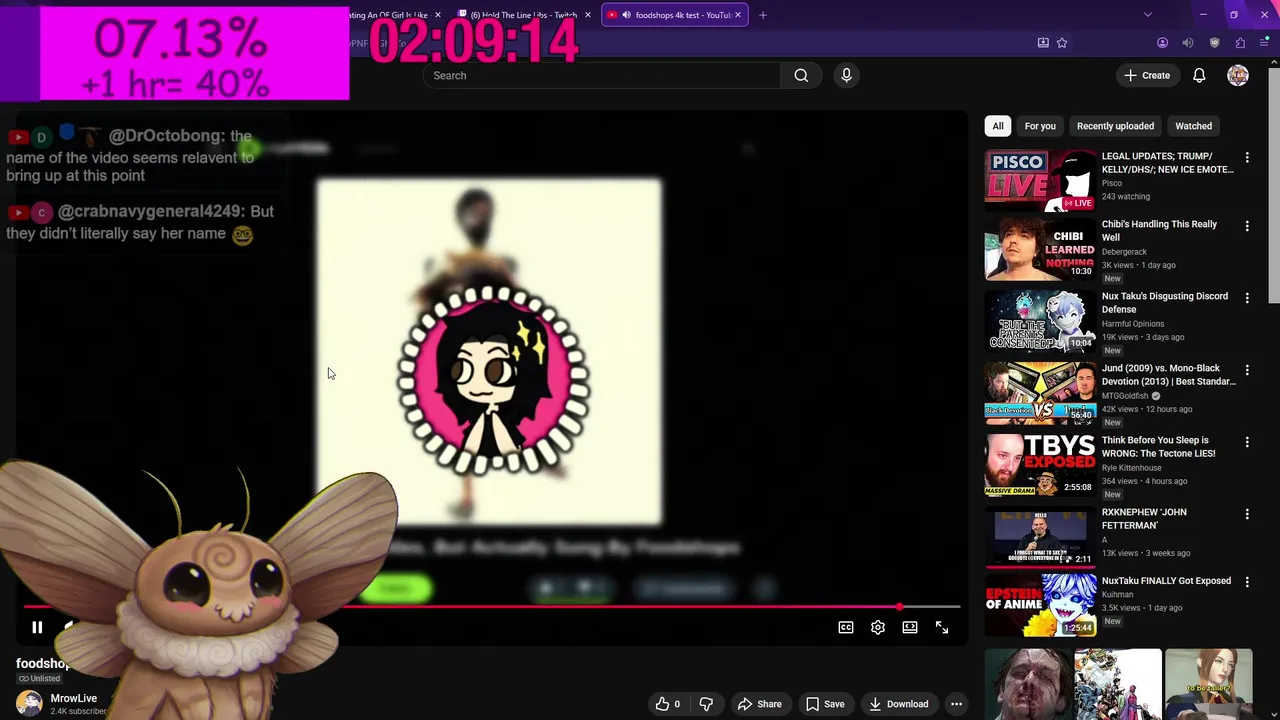Enter full screen mode

coord(942,627)
